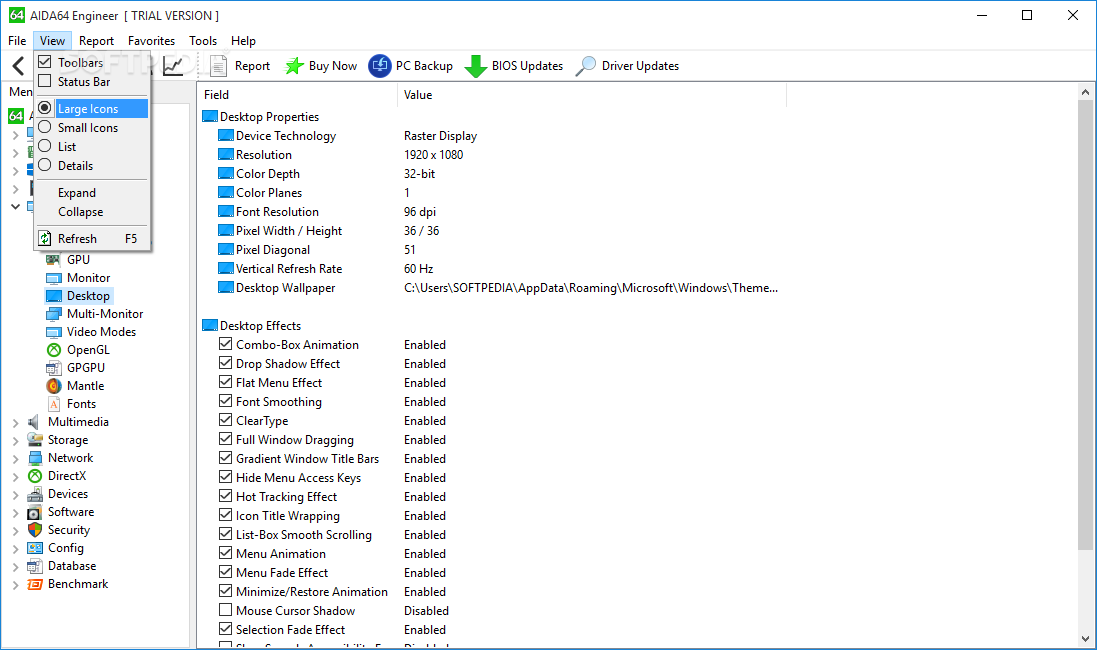Click the DirectX green X icon

click(35, 476)
